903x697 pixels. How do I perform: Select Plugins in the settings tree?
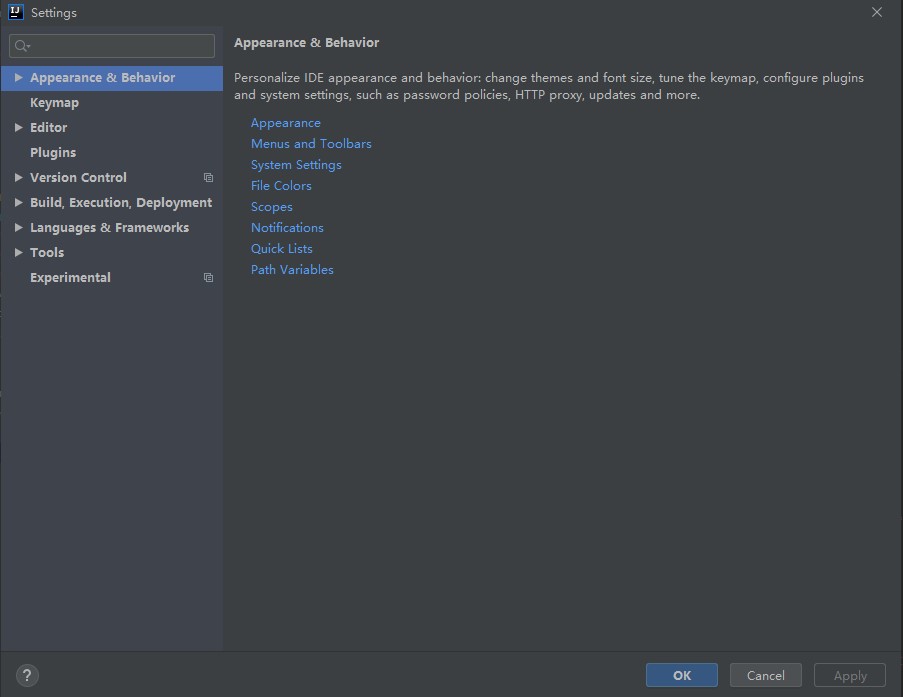coord(53,153)
